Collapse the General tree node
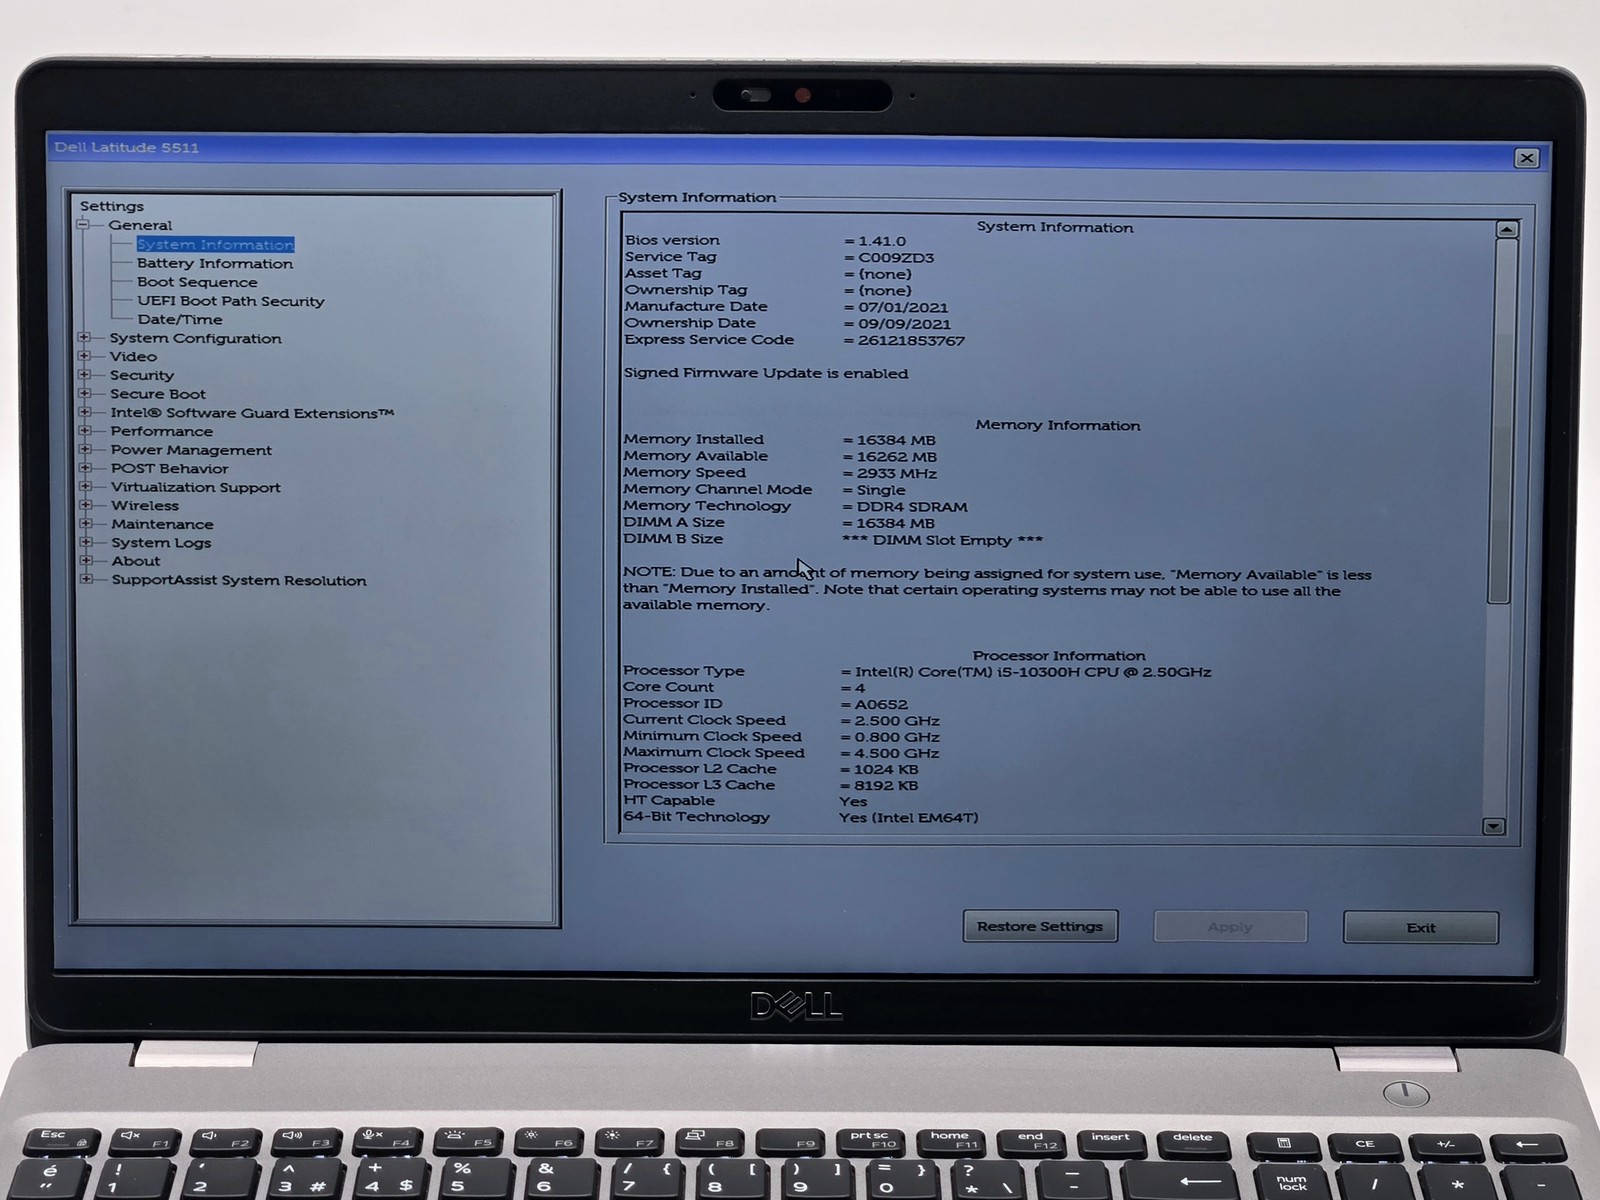This screenshot has height=1200, width=1600. [84, 225]
